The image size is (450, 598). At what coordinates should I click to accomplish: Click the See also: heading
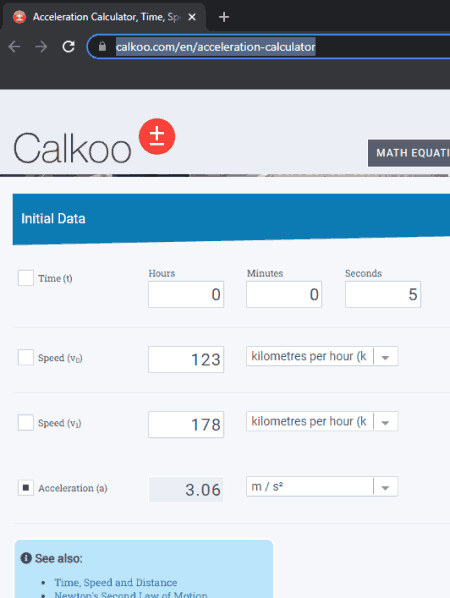click(59, 558)
